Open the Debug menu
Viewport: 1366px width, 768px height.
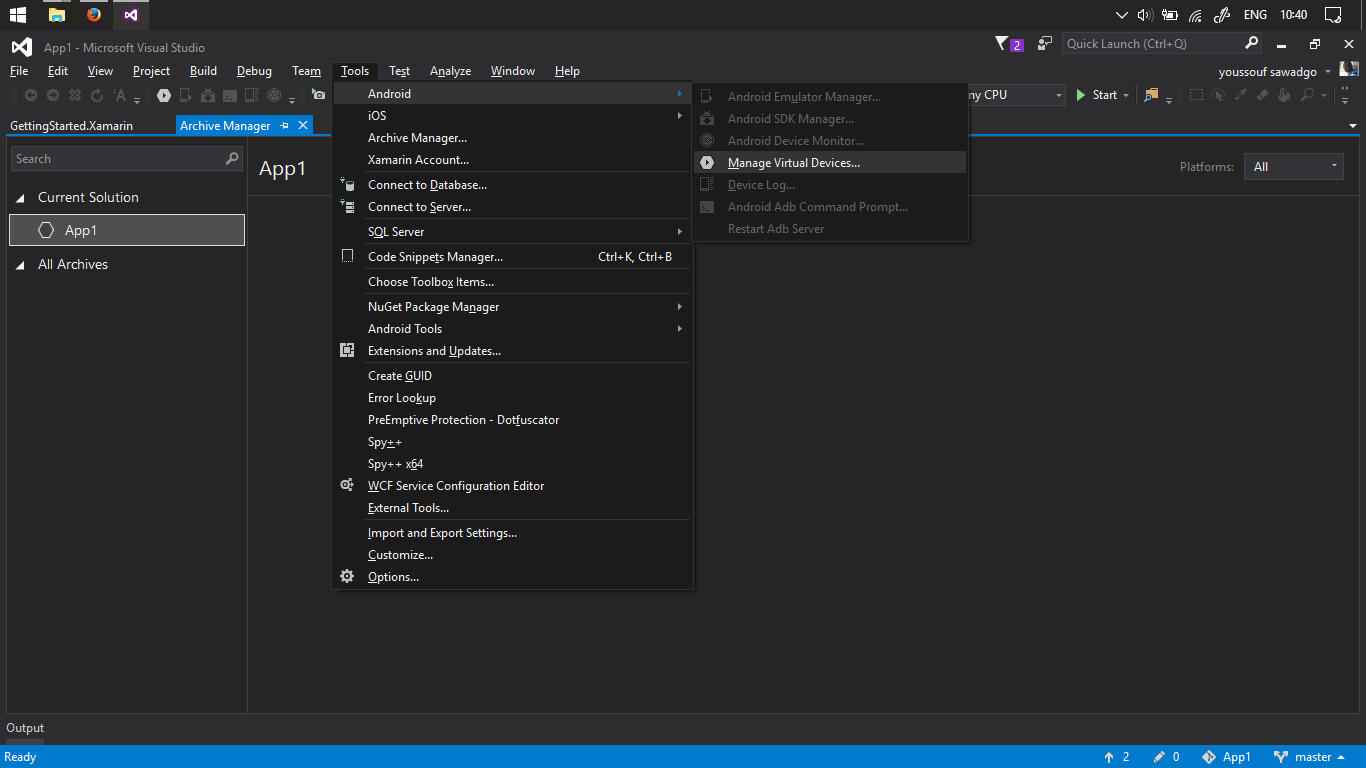click(x=254, y=71)
